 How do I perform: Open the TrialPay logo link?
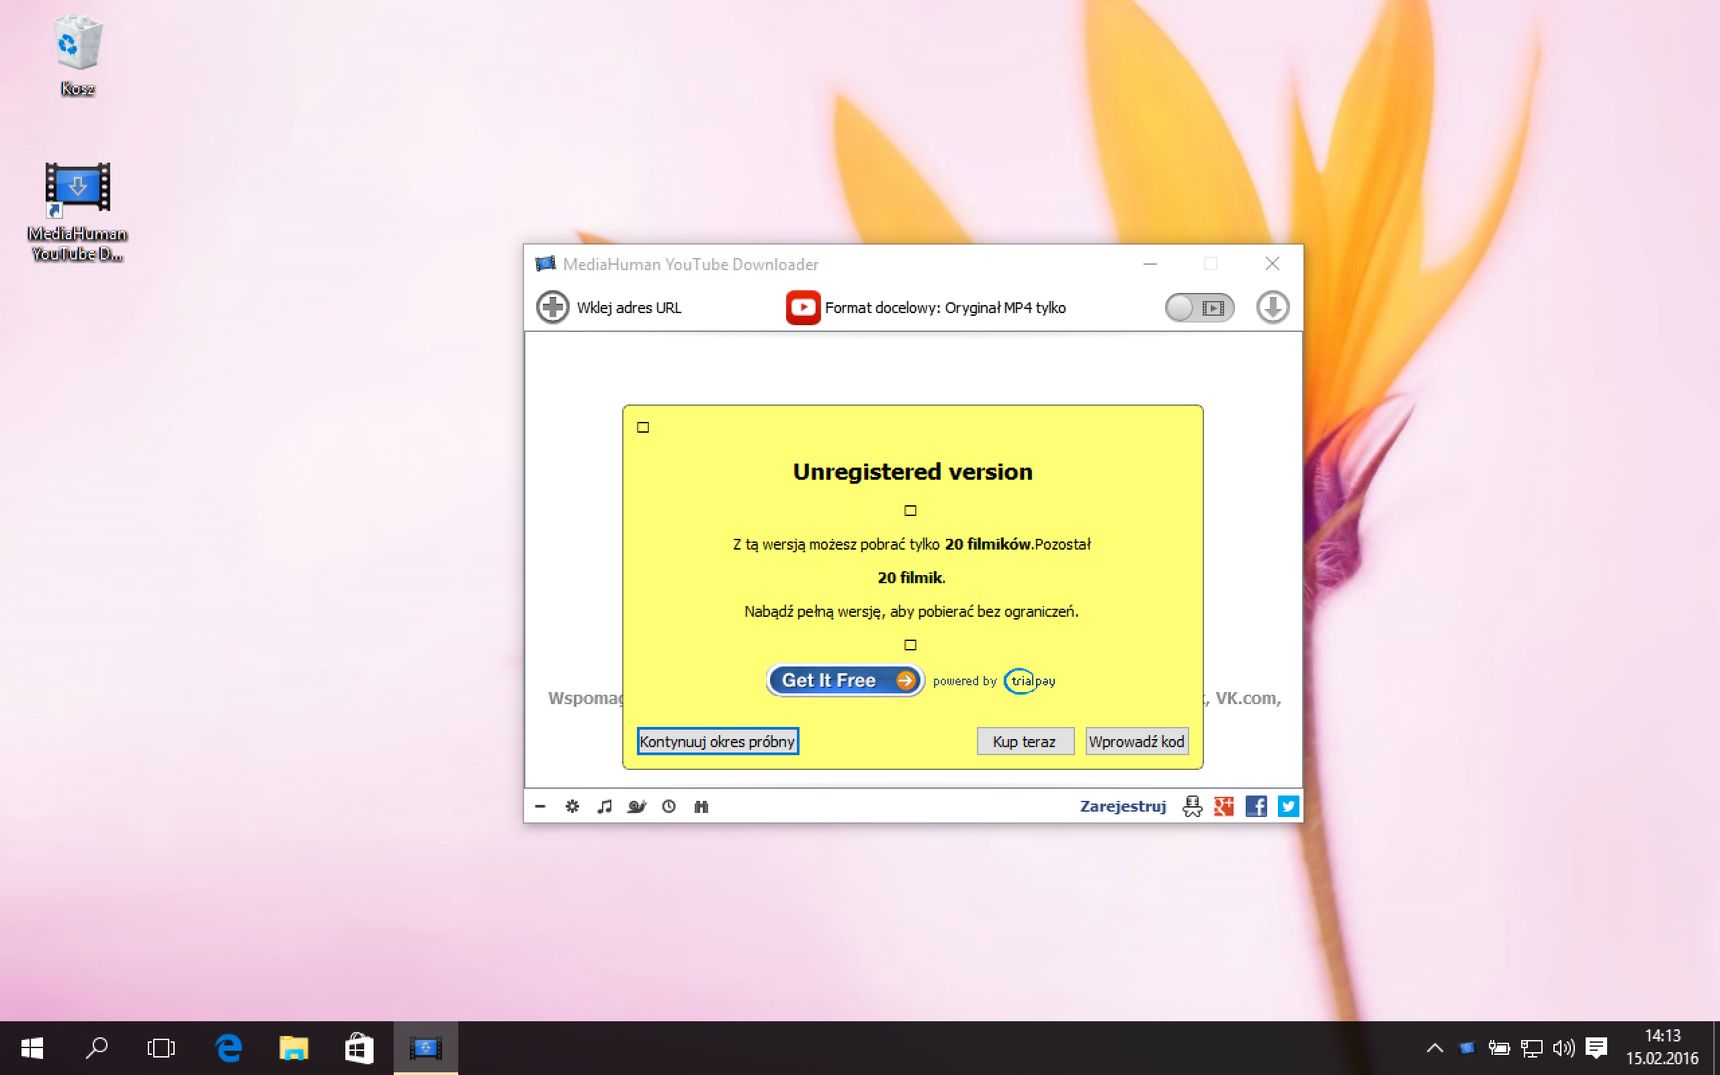(1030, 681)
